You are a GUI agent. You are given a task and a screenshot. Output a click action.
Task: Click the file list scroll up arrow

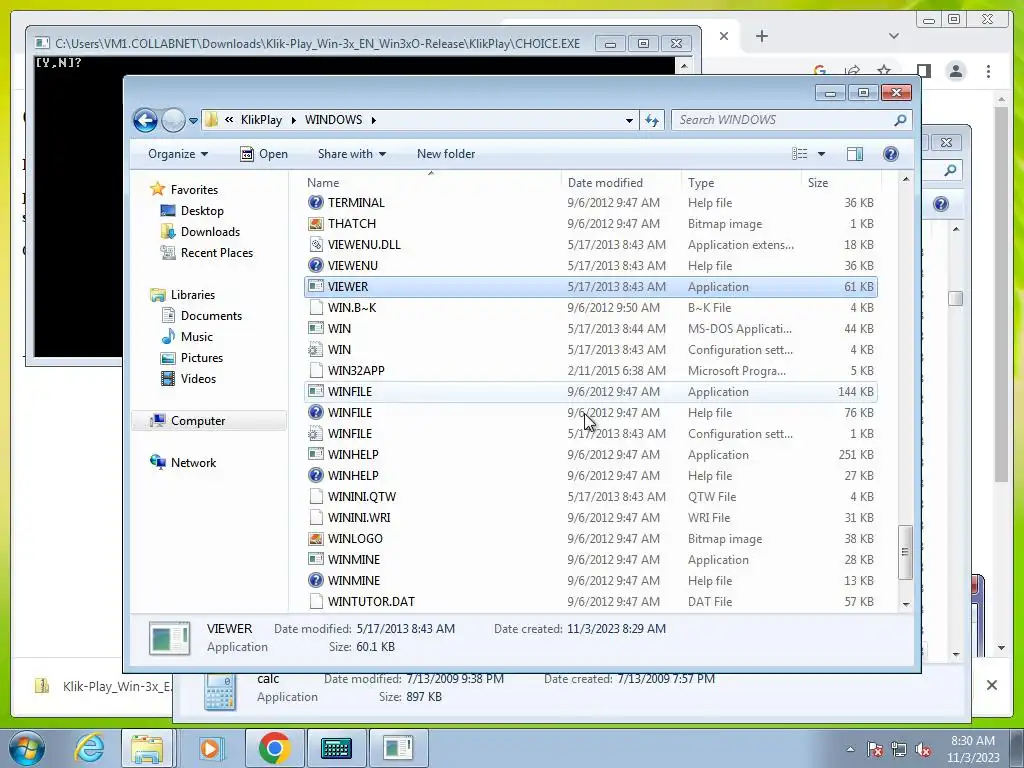(906, 180)
